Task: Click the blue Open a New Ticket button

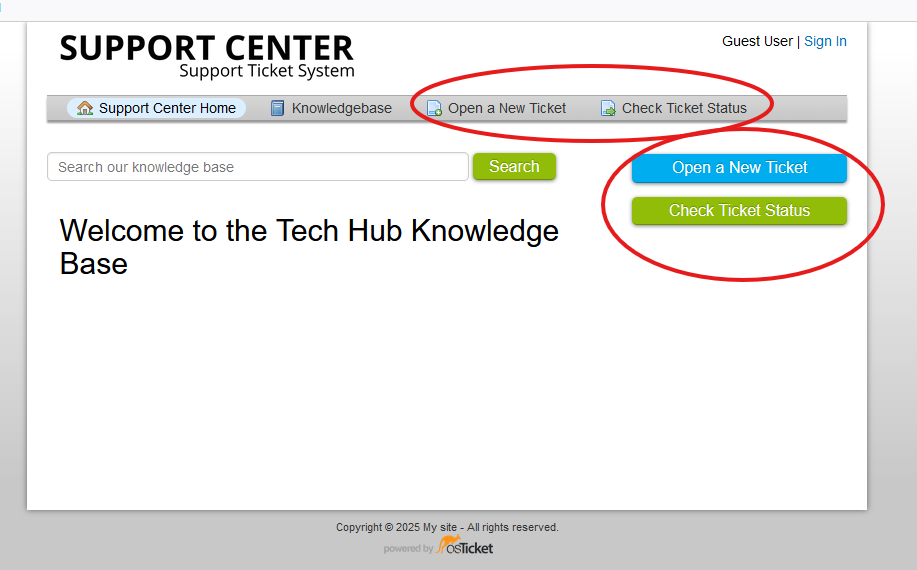Action: tap(739, 168)
